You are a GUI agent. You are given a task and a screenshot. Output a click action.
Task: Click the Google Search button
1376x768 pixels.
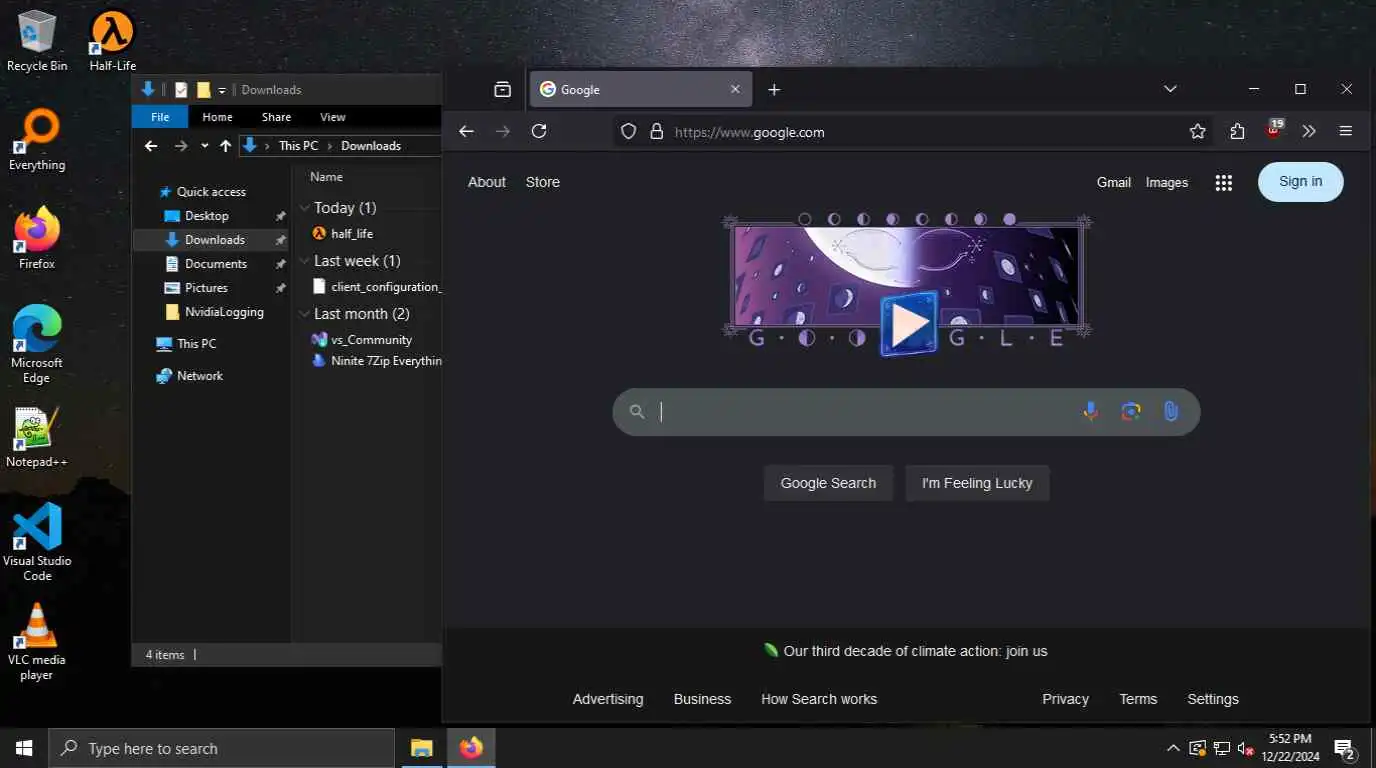(x=828, y=483)
